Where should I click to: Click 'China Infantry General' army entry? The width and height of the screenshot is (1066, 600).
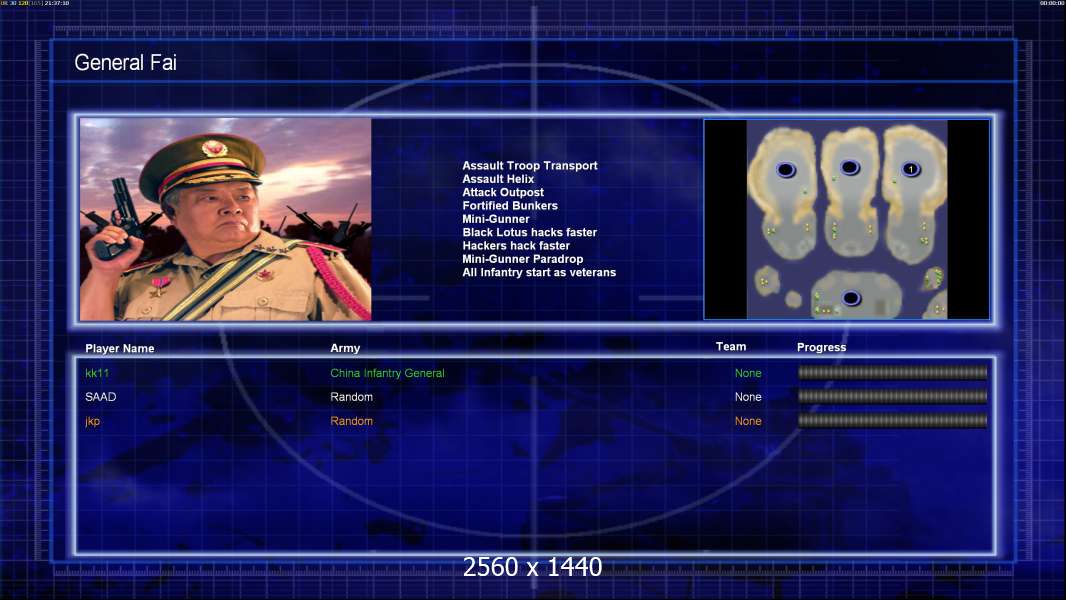pos(388,373)
